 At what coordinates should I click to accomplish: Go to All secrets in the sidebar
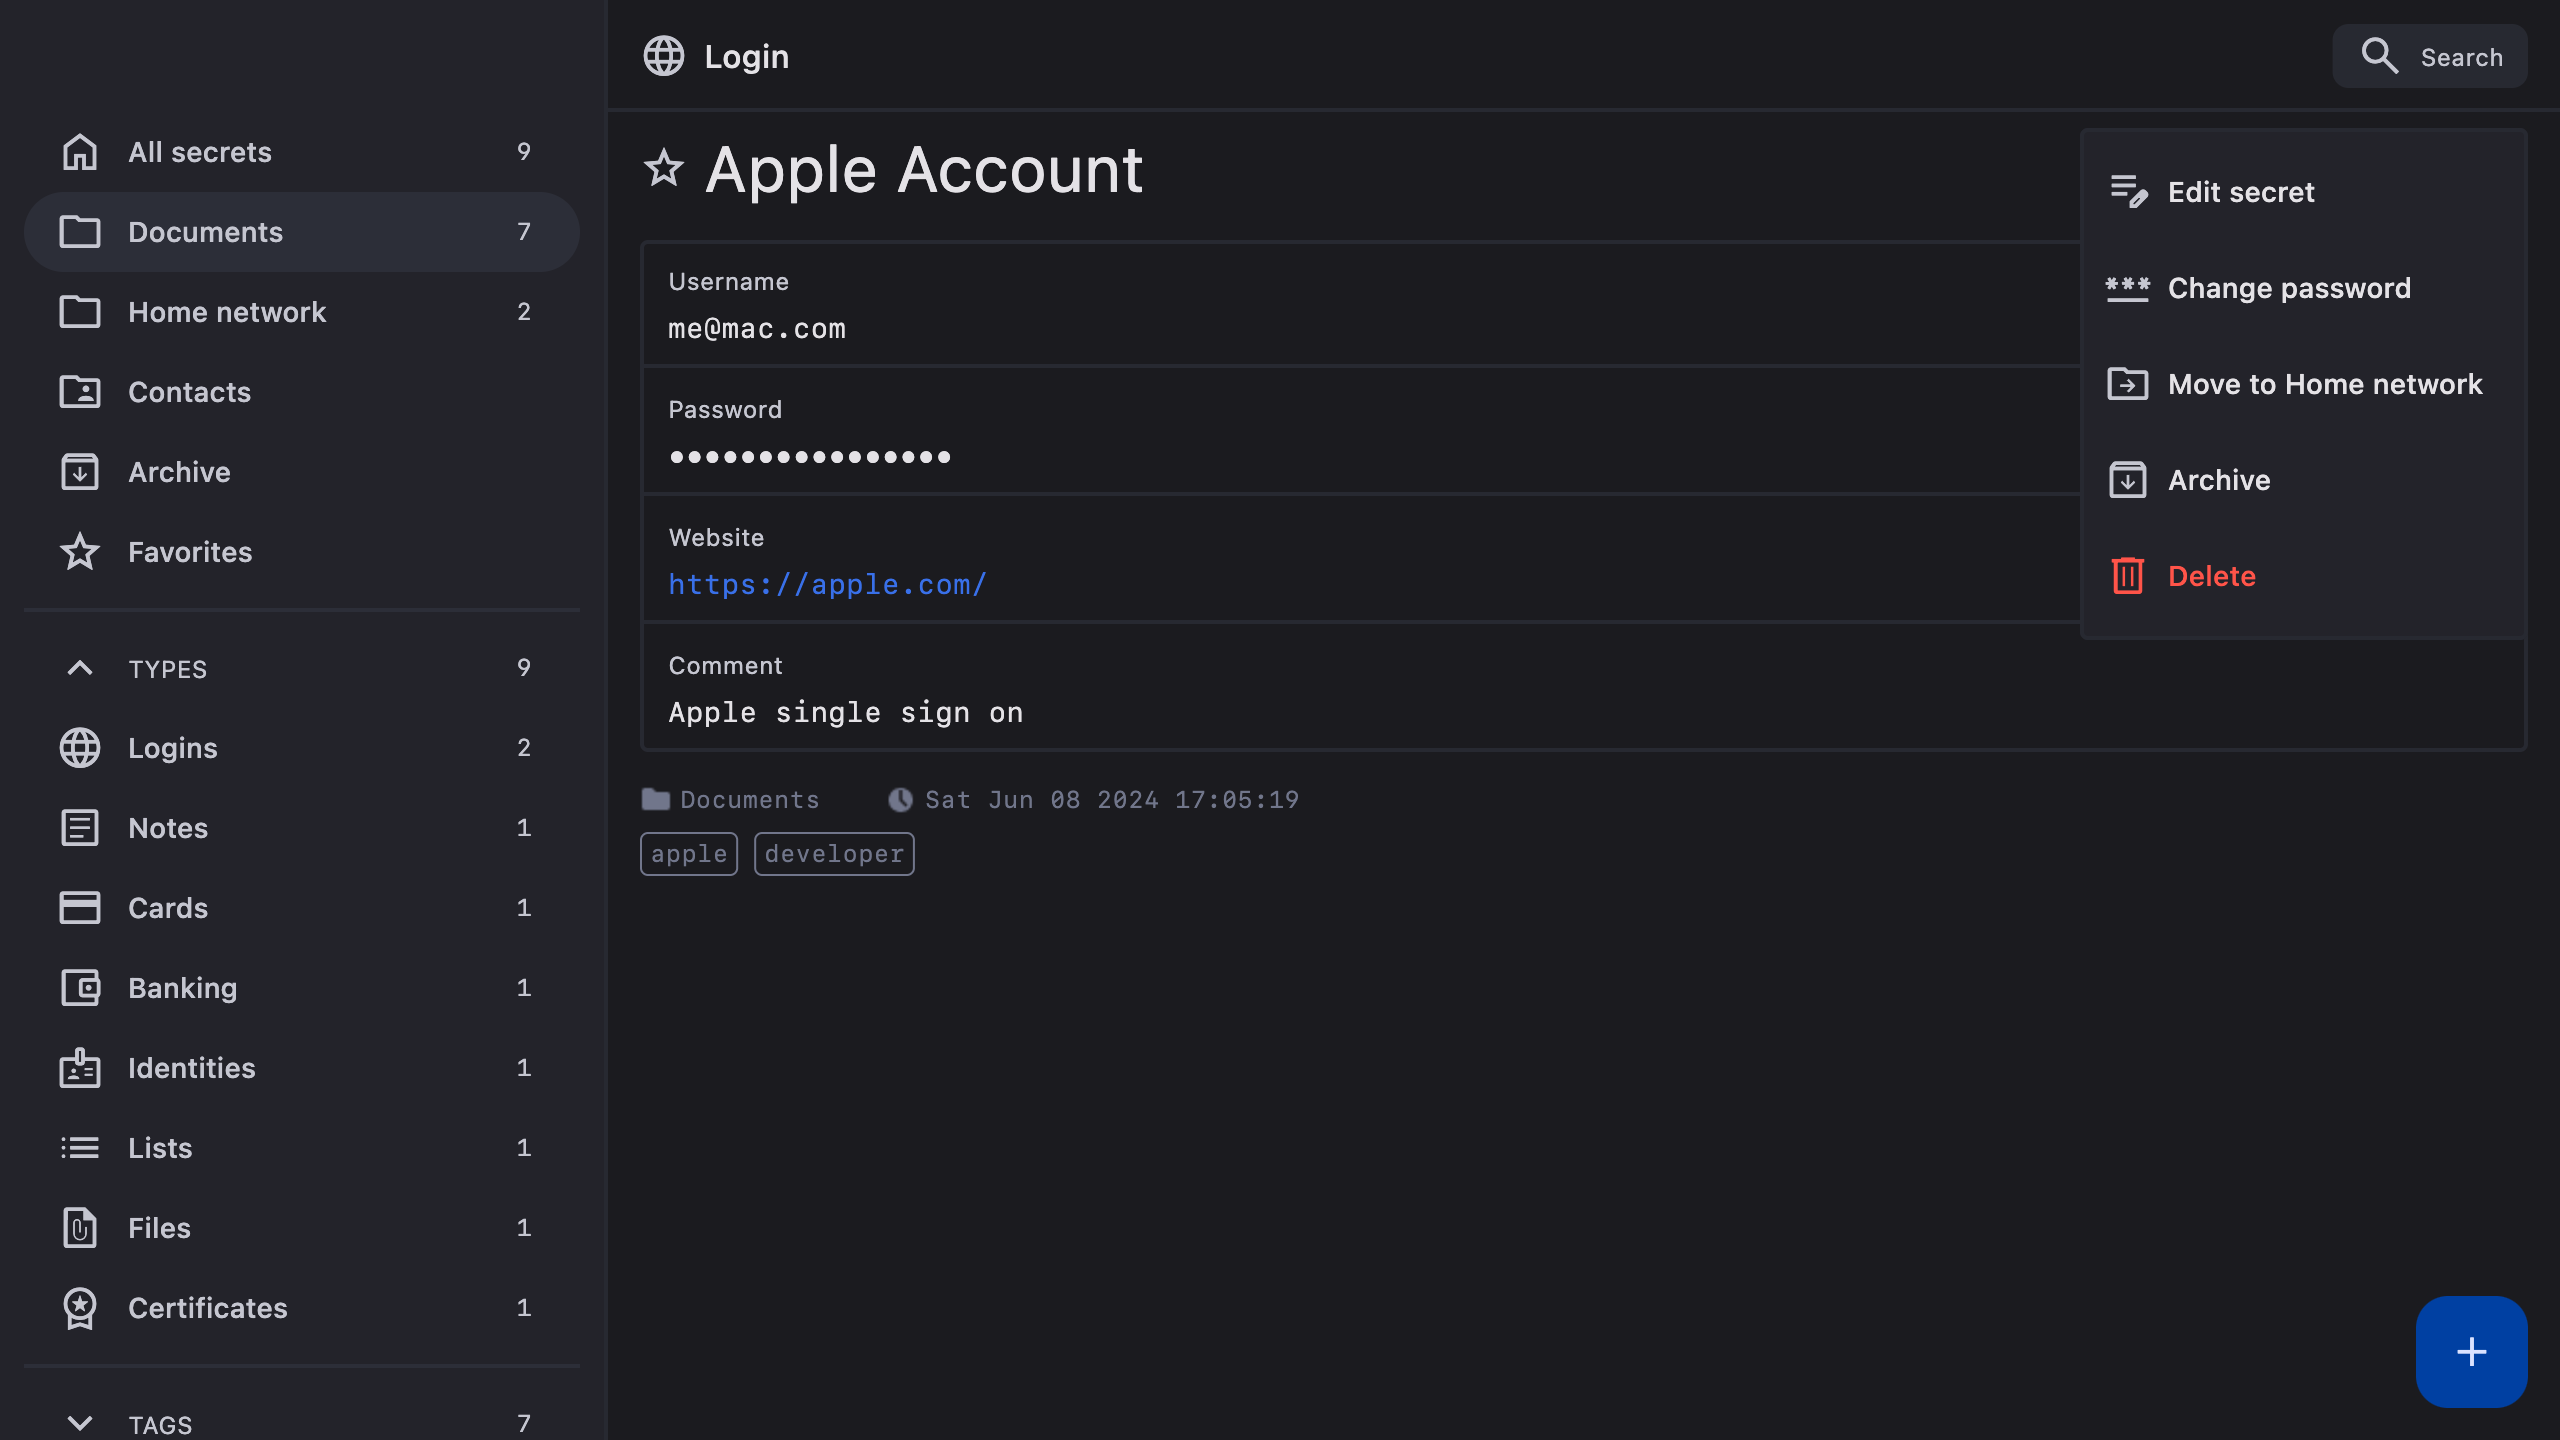pyautogui.click(x=200, y=152)
